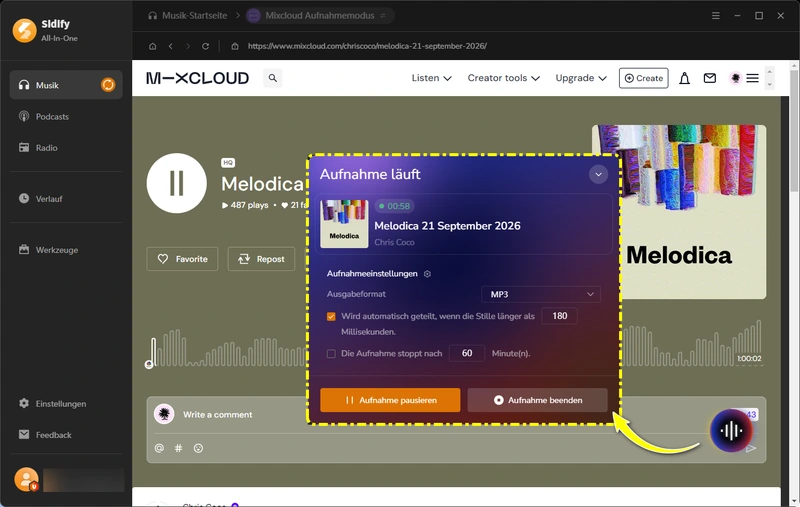
Task: Click the Create button
Action: 643,78
